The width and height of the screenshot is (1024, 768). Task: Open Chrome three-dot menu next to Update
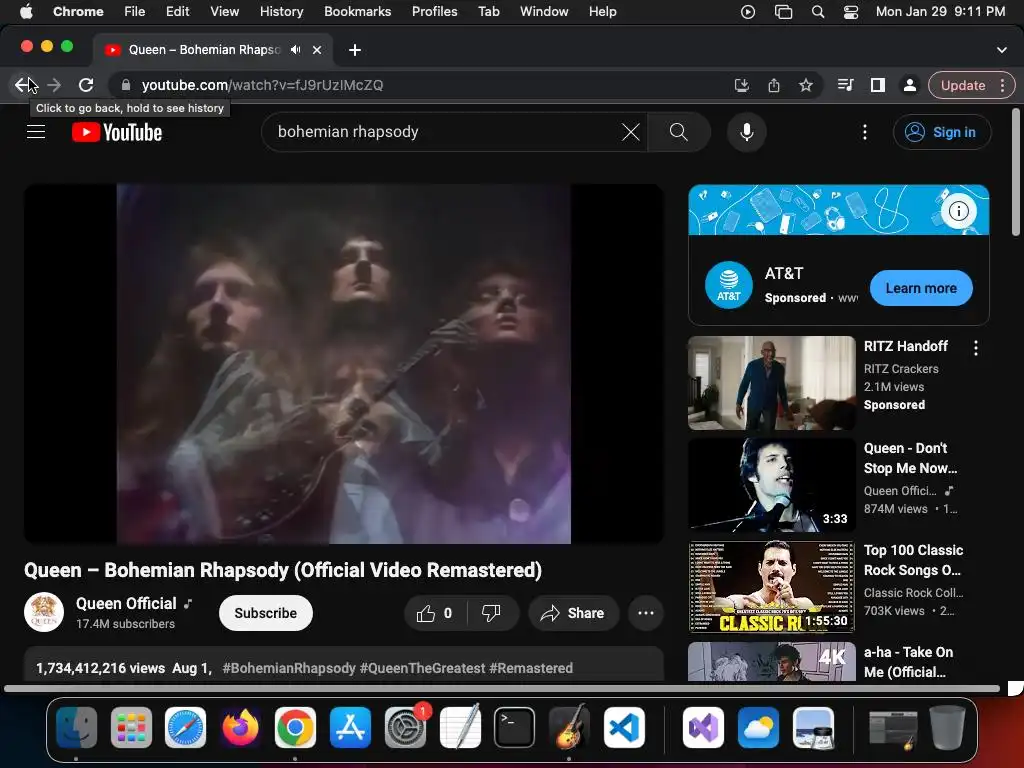[1002, 85]
